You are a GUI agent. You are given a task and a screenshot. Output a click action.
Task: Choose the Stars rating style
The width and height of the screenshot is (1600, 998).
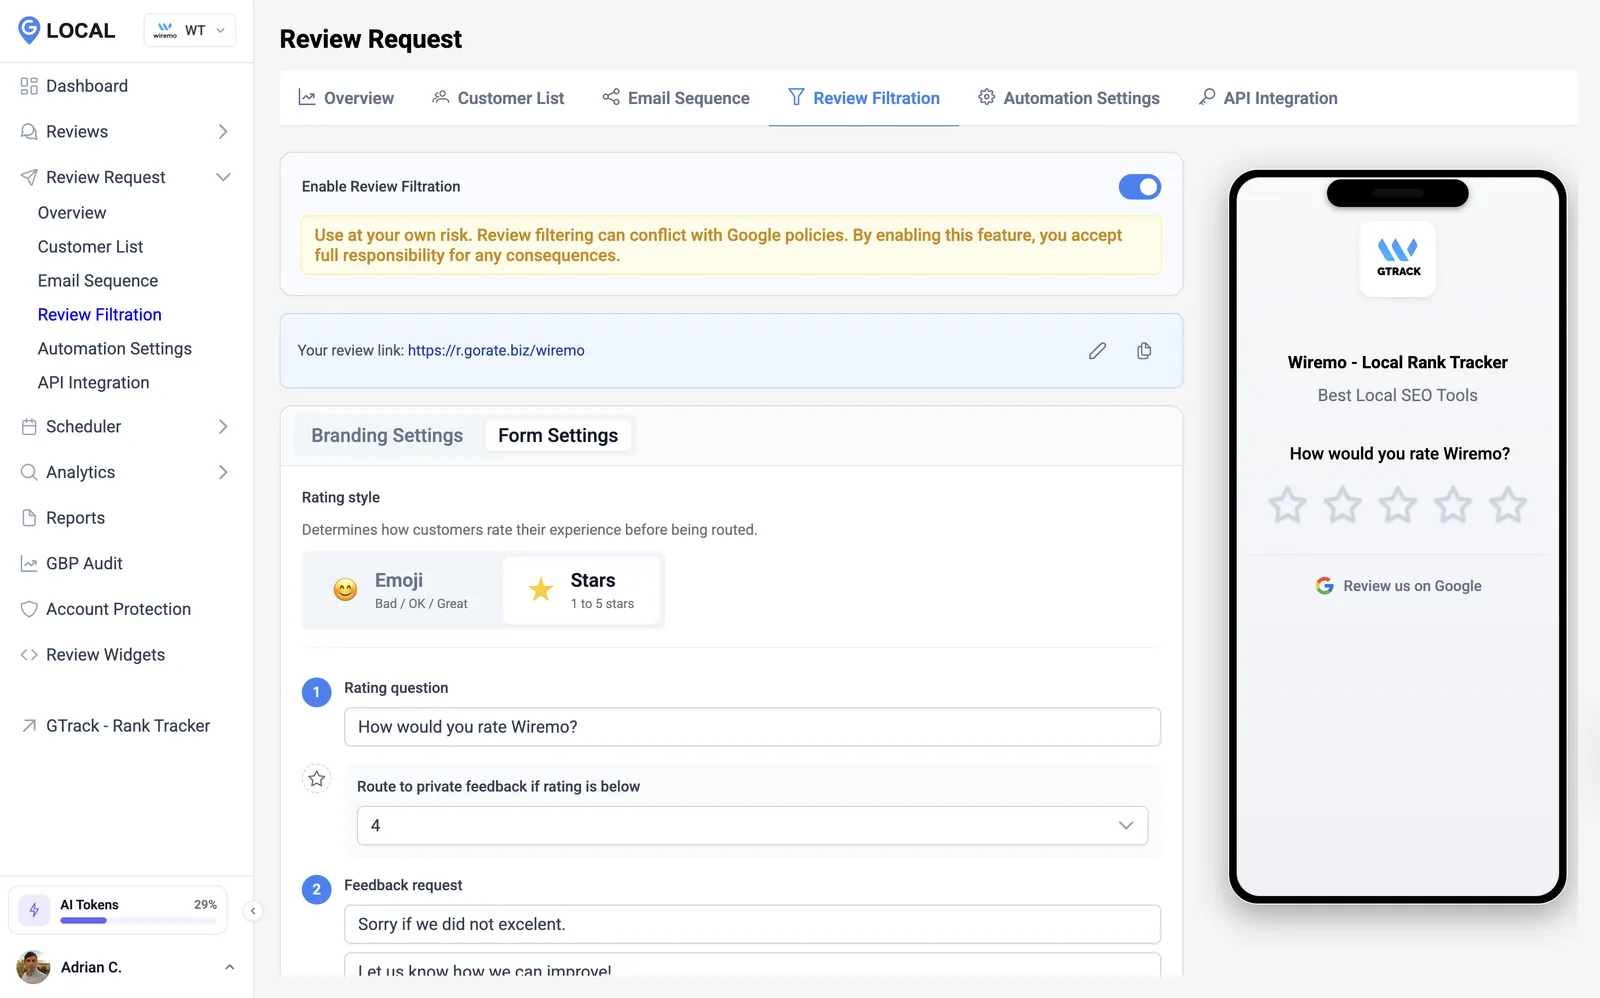pyautogui.click(x=582, y=591)
